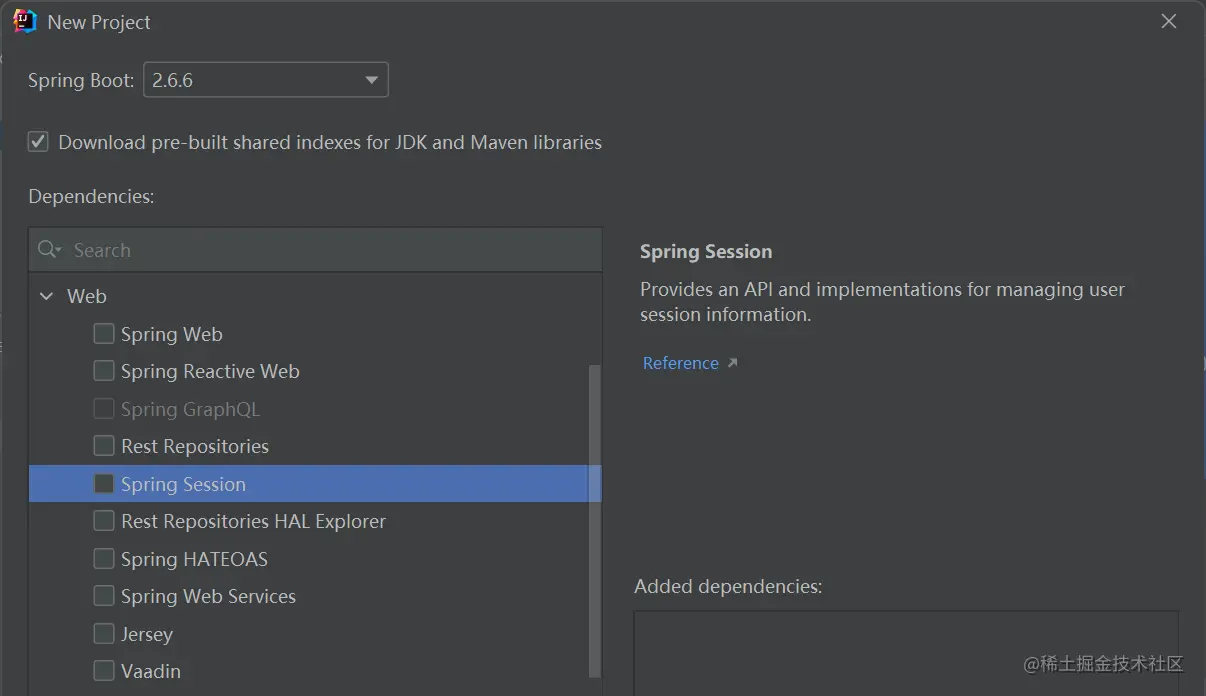Open the Reference documentation link
This screenshot has width=1206, height=696.
(x=680, y=363)
